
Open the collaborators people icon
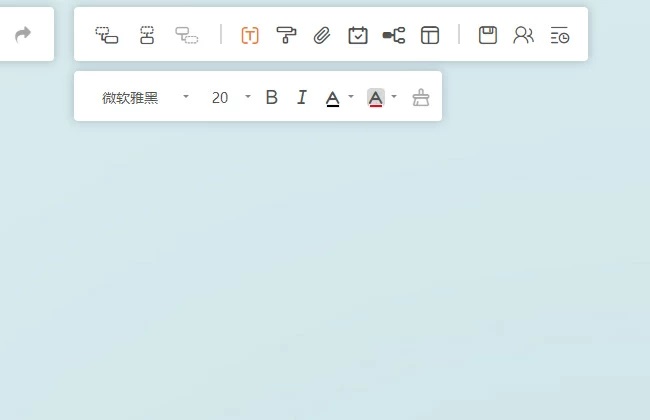point(523,35)
